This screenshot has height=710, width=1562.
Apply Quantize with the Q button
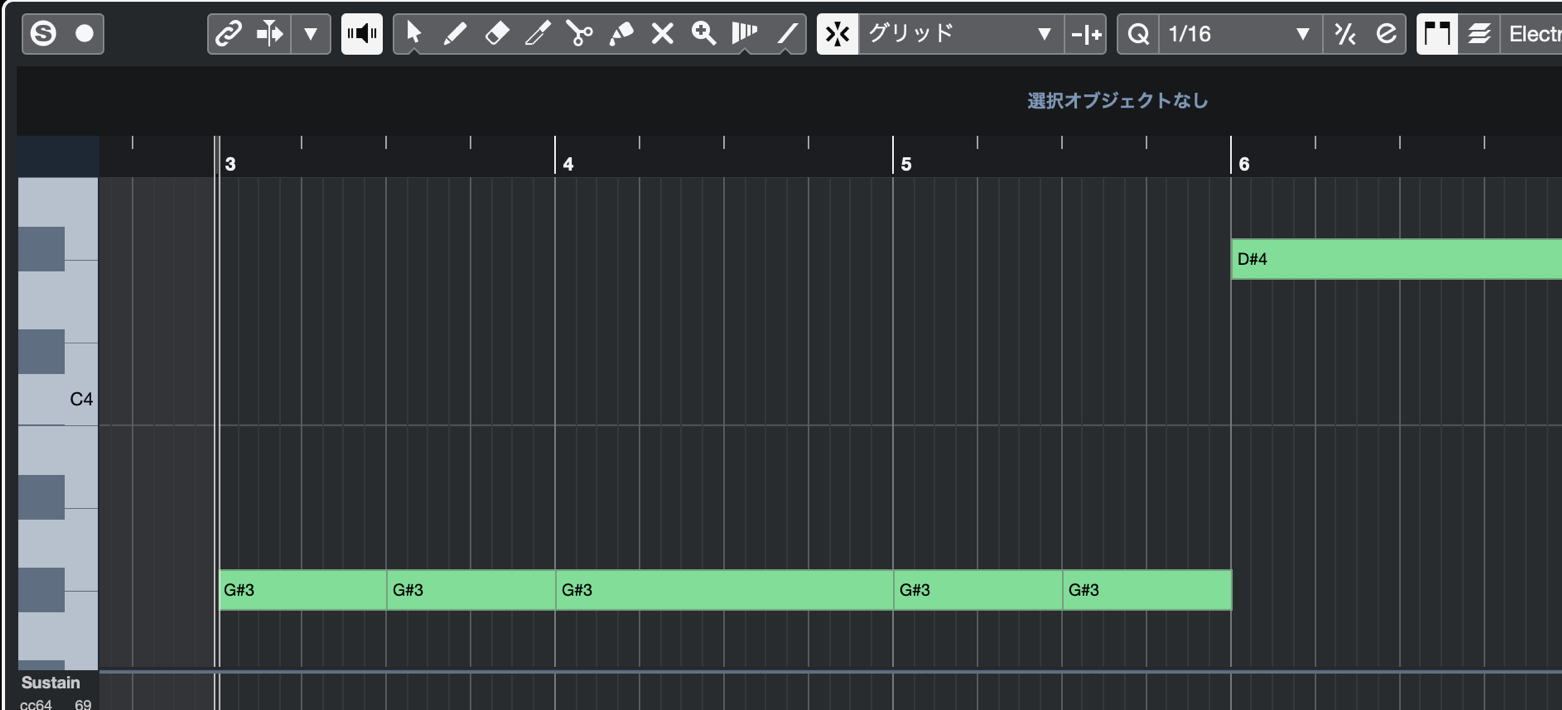click(1138, 34)
